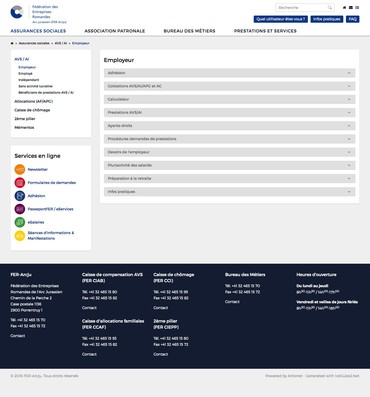The image size is (370, 397).
Task: Click the Heures d'ouverture footer heading
Action: (316, 275)
